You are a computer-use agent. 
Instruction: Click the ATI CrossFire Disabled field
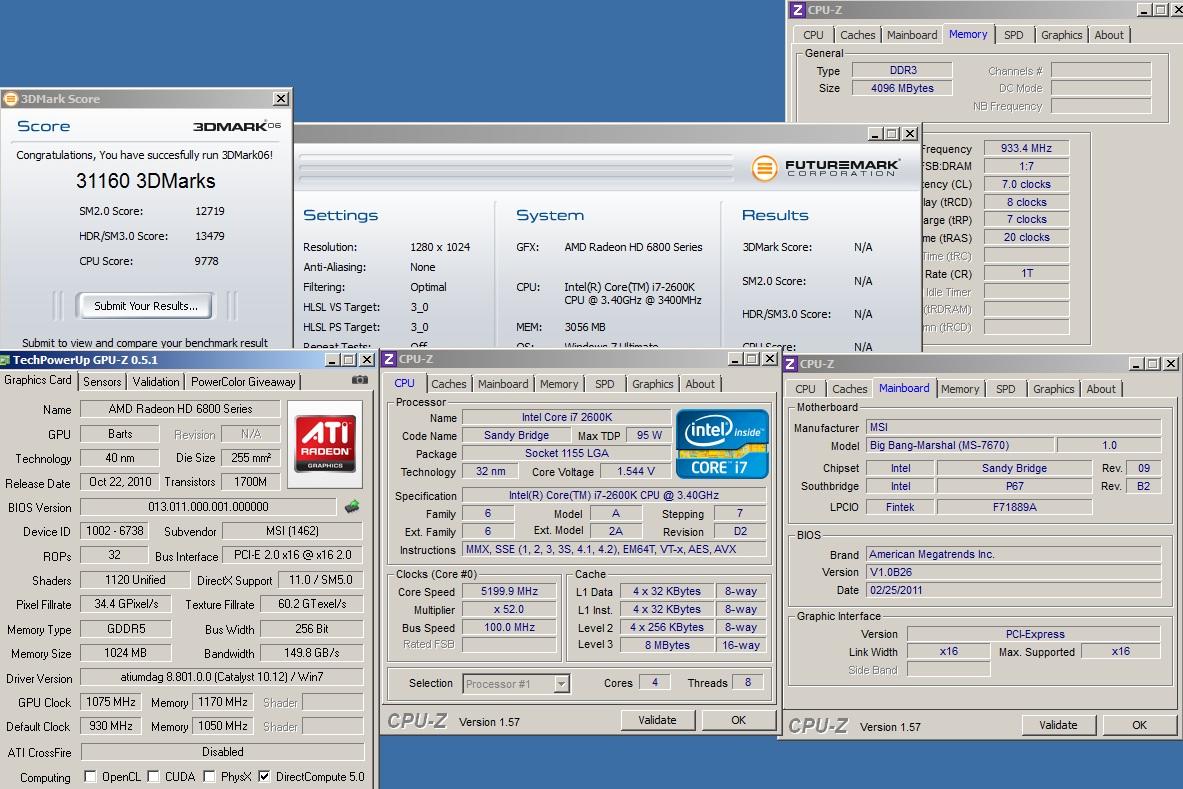point(223,752)
